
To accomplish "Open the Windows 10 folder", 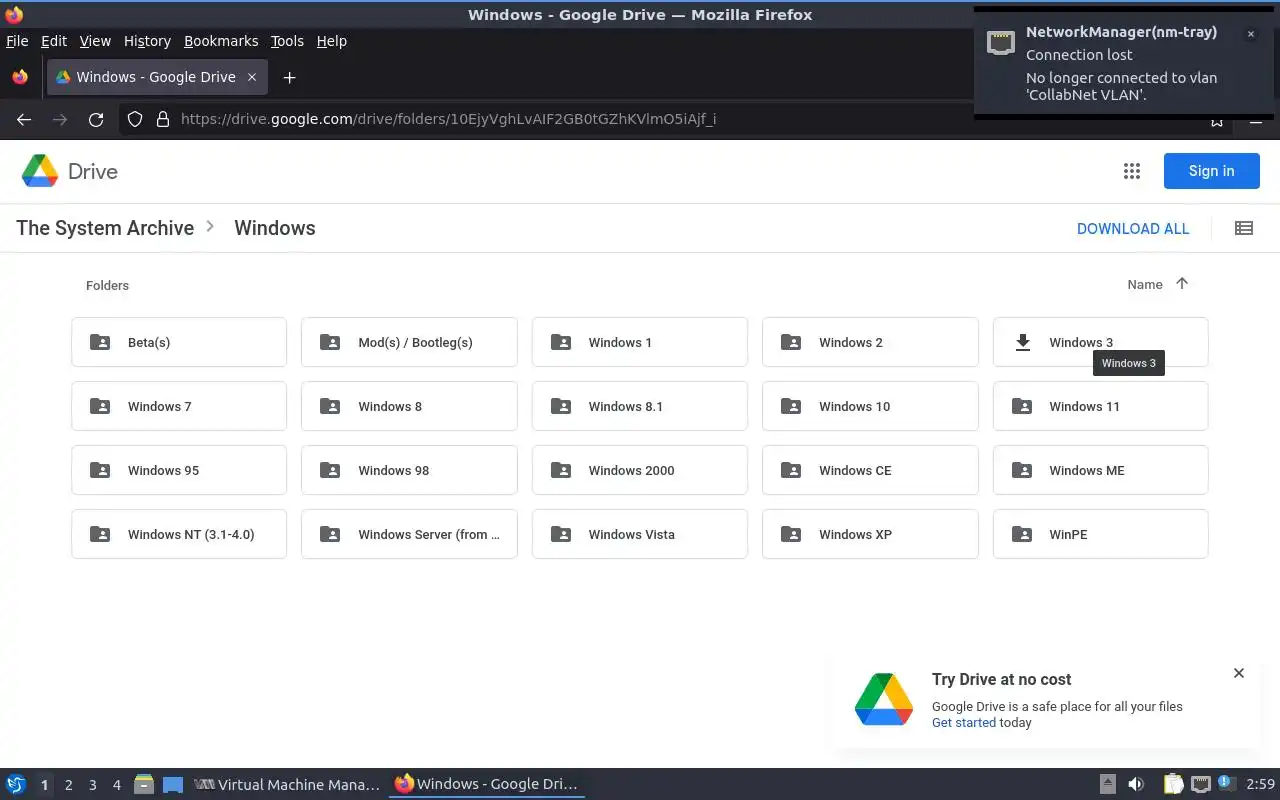I will tap(870, 406).
